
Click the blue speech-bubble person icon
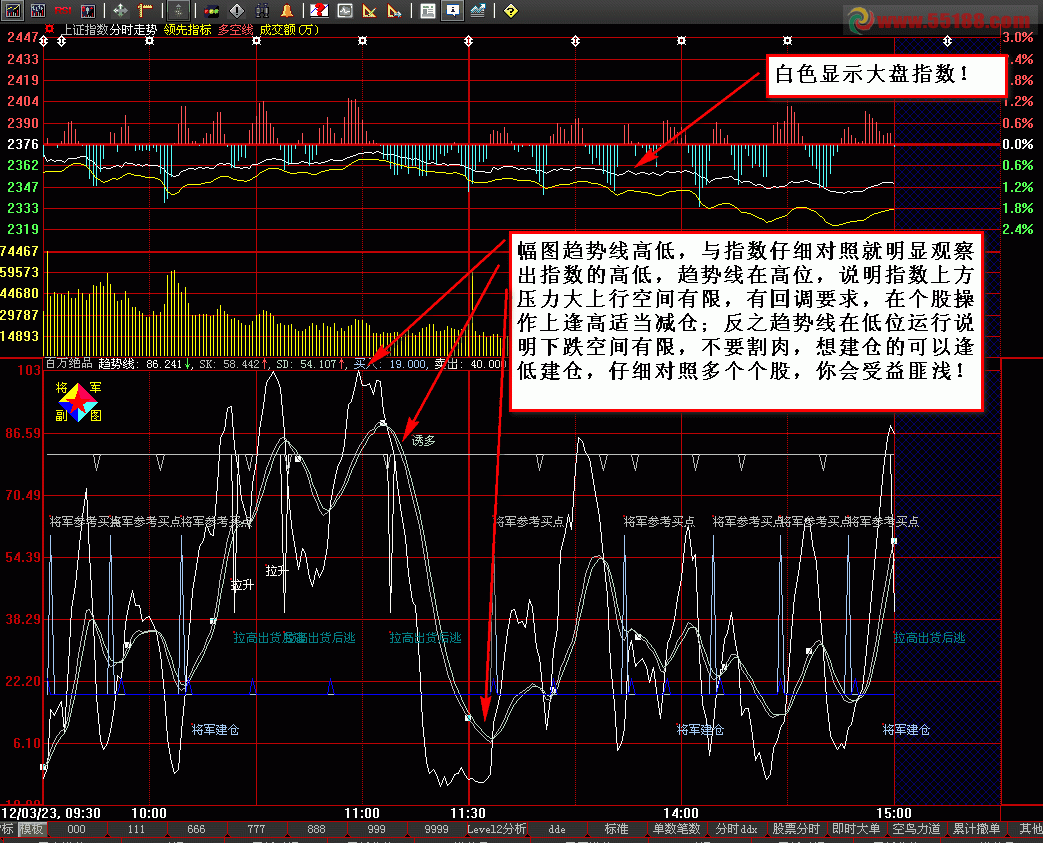click(452, 10)
